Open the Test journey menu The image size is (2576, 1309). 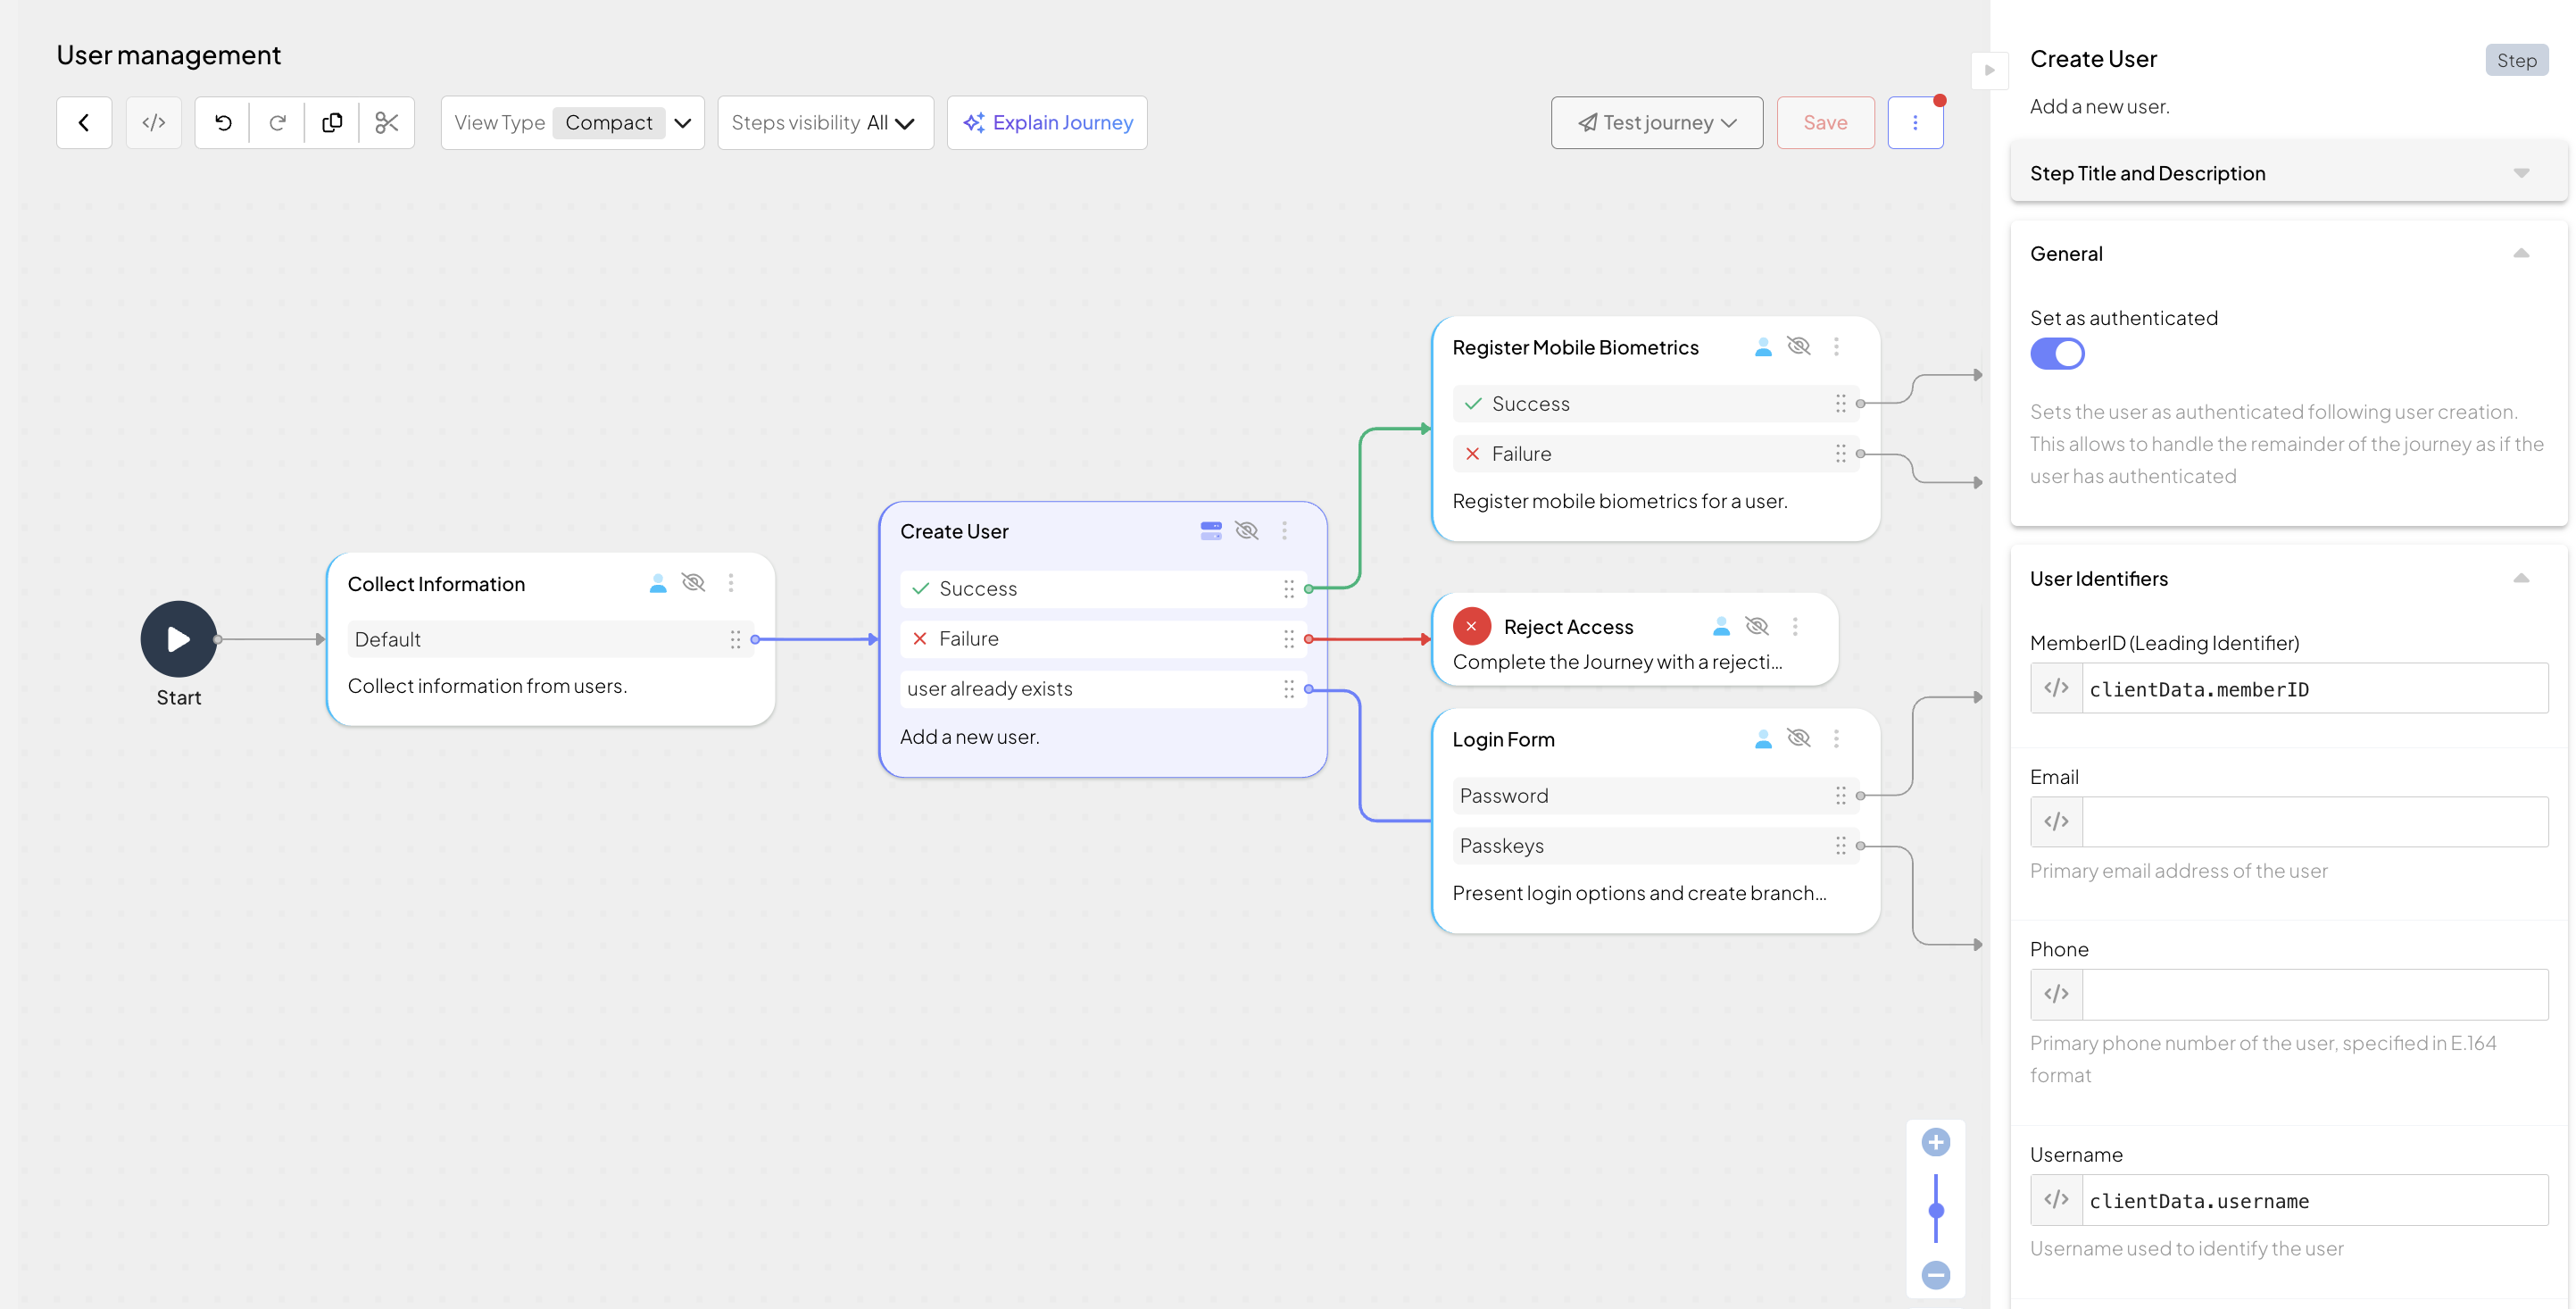click(1656, 123)
